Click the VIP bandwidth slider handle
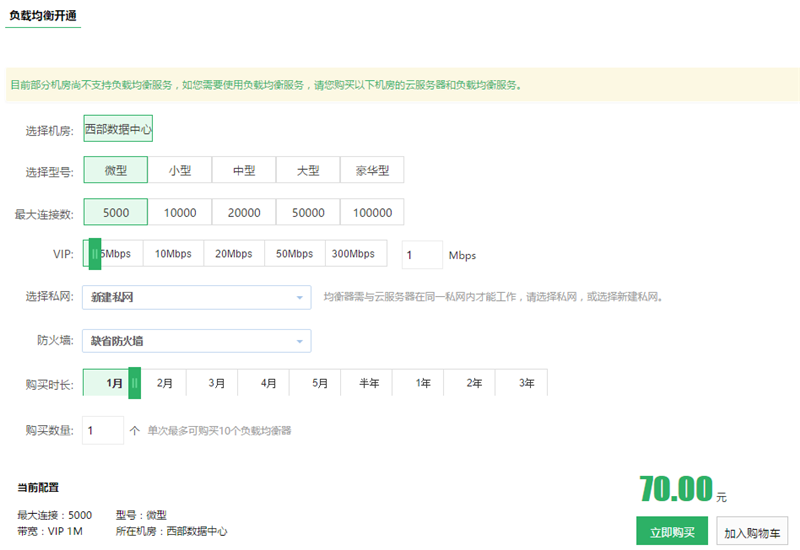The width and height of the screenshot is (800, 550). tap(95, 254)
